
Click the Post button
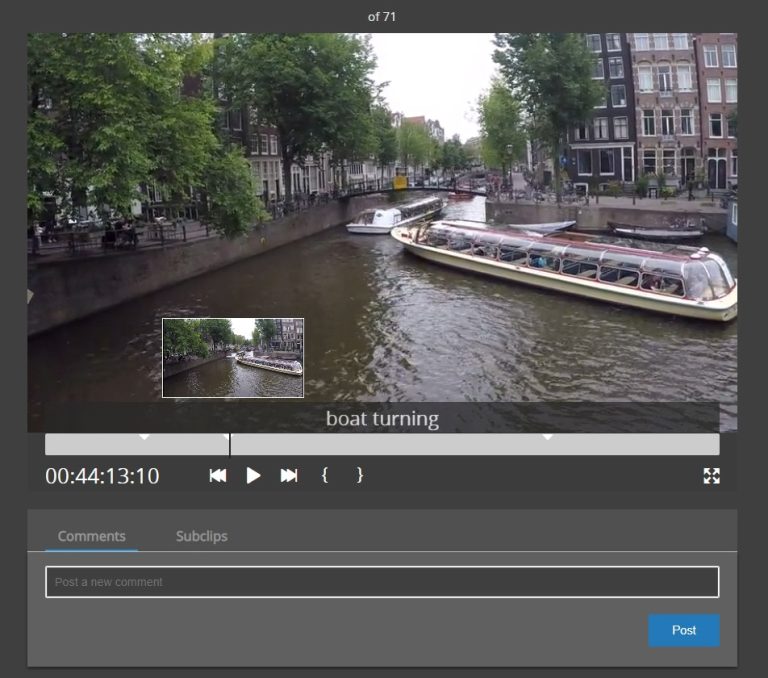pos(683,630)
